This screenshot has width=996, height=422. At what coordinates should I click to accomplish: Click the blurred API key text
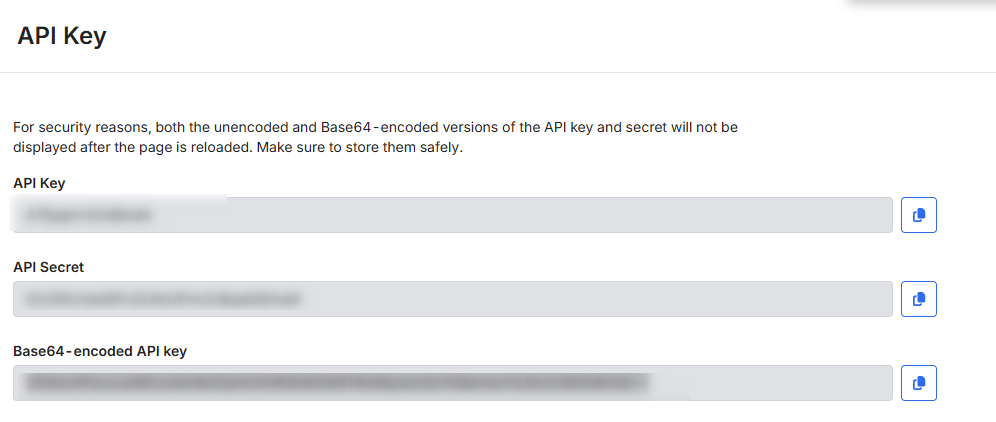click(x=88, y=214)
